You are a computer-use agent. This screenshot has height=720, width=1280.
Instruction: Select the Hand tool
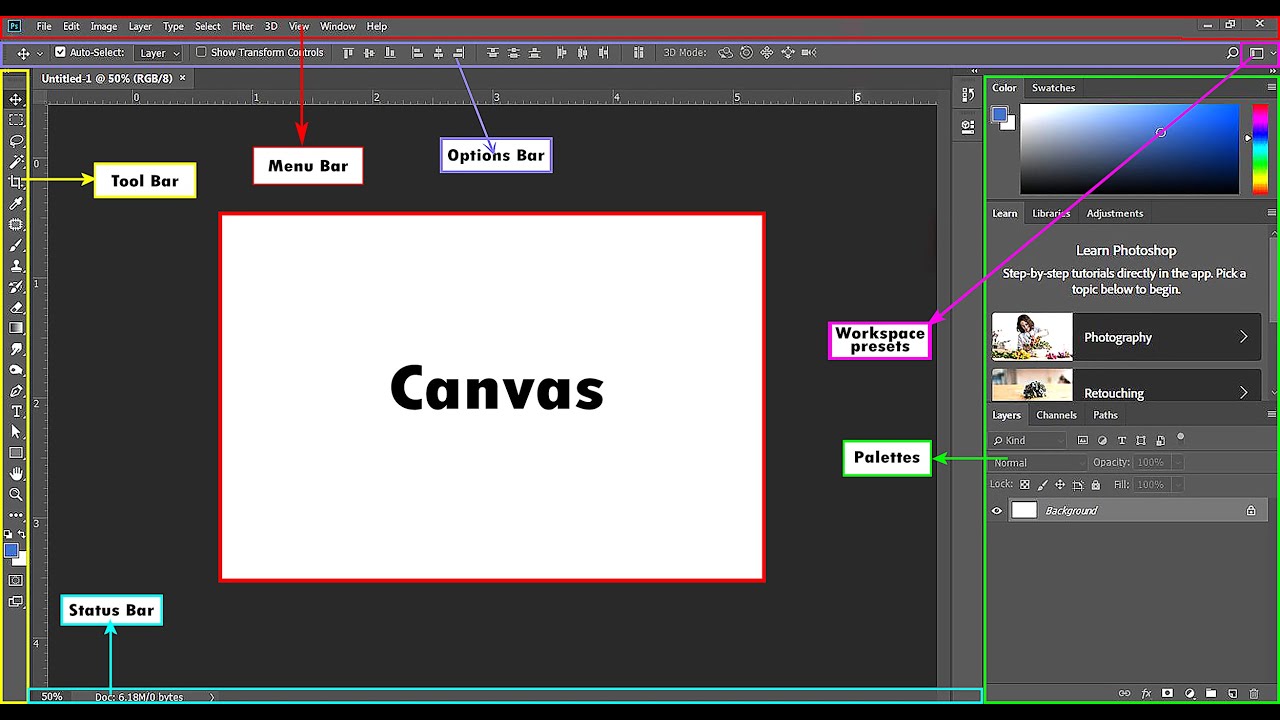point(16,474)
